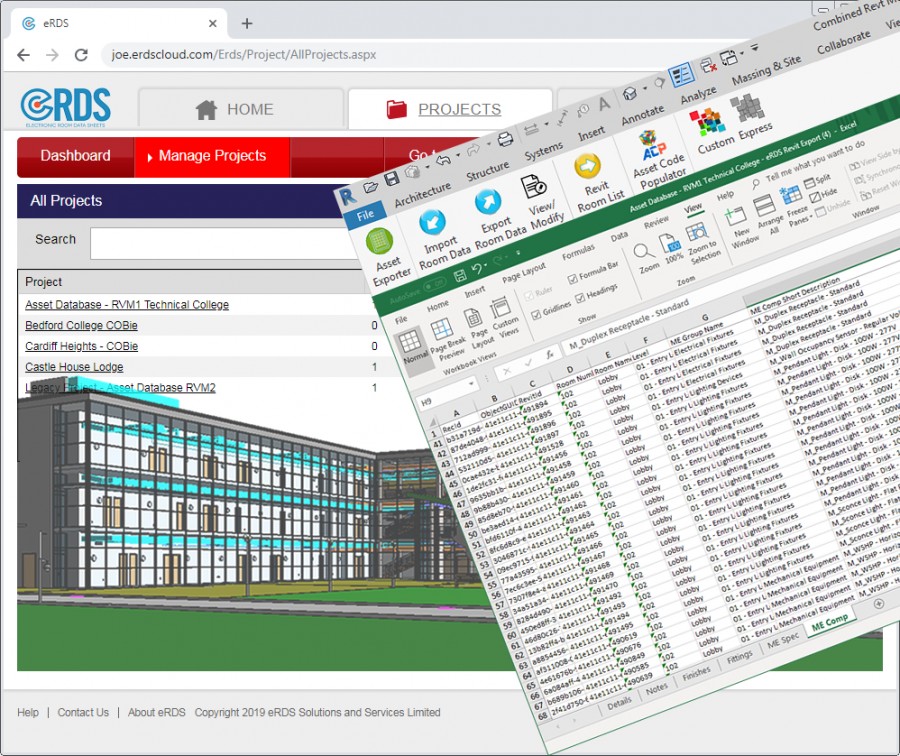Click the browser reload icon
900x756 pixels.
pos(81,55)
